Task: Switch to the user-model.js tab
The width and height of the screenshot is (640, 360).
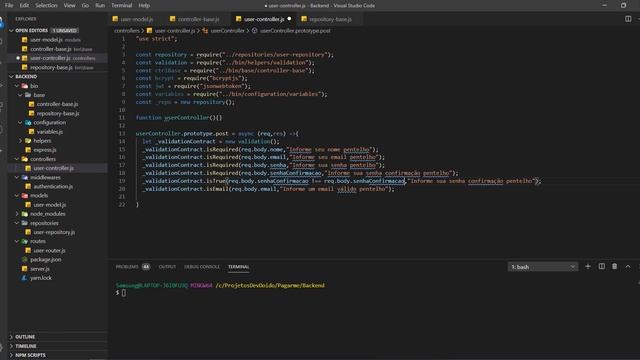Action: (137, 19)
